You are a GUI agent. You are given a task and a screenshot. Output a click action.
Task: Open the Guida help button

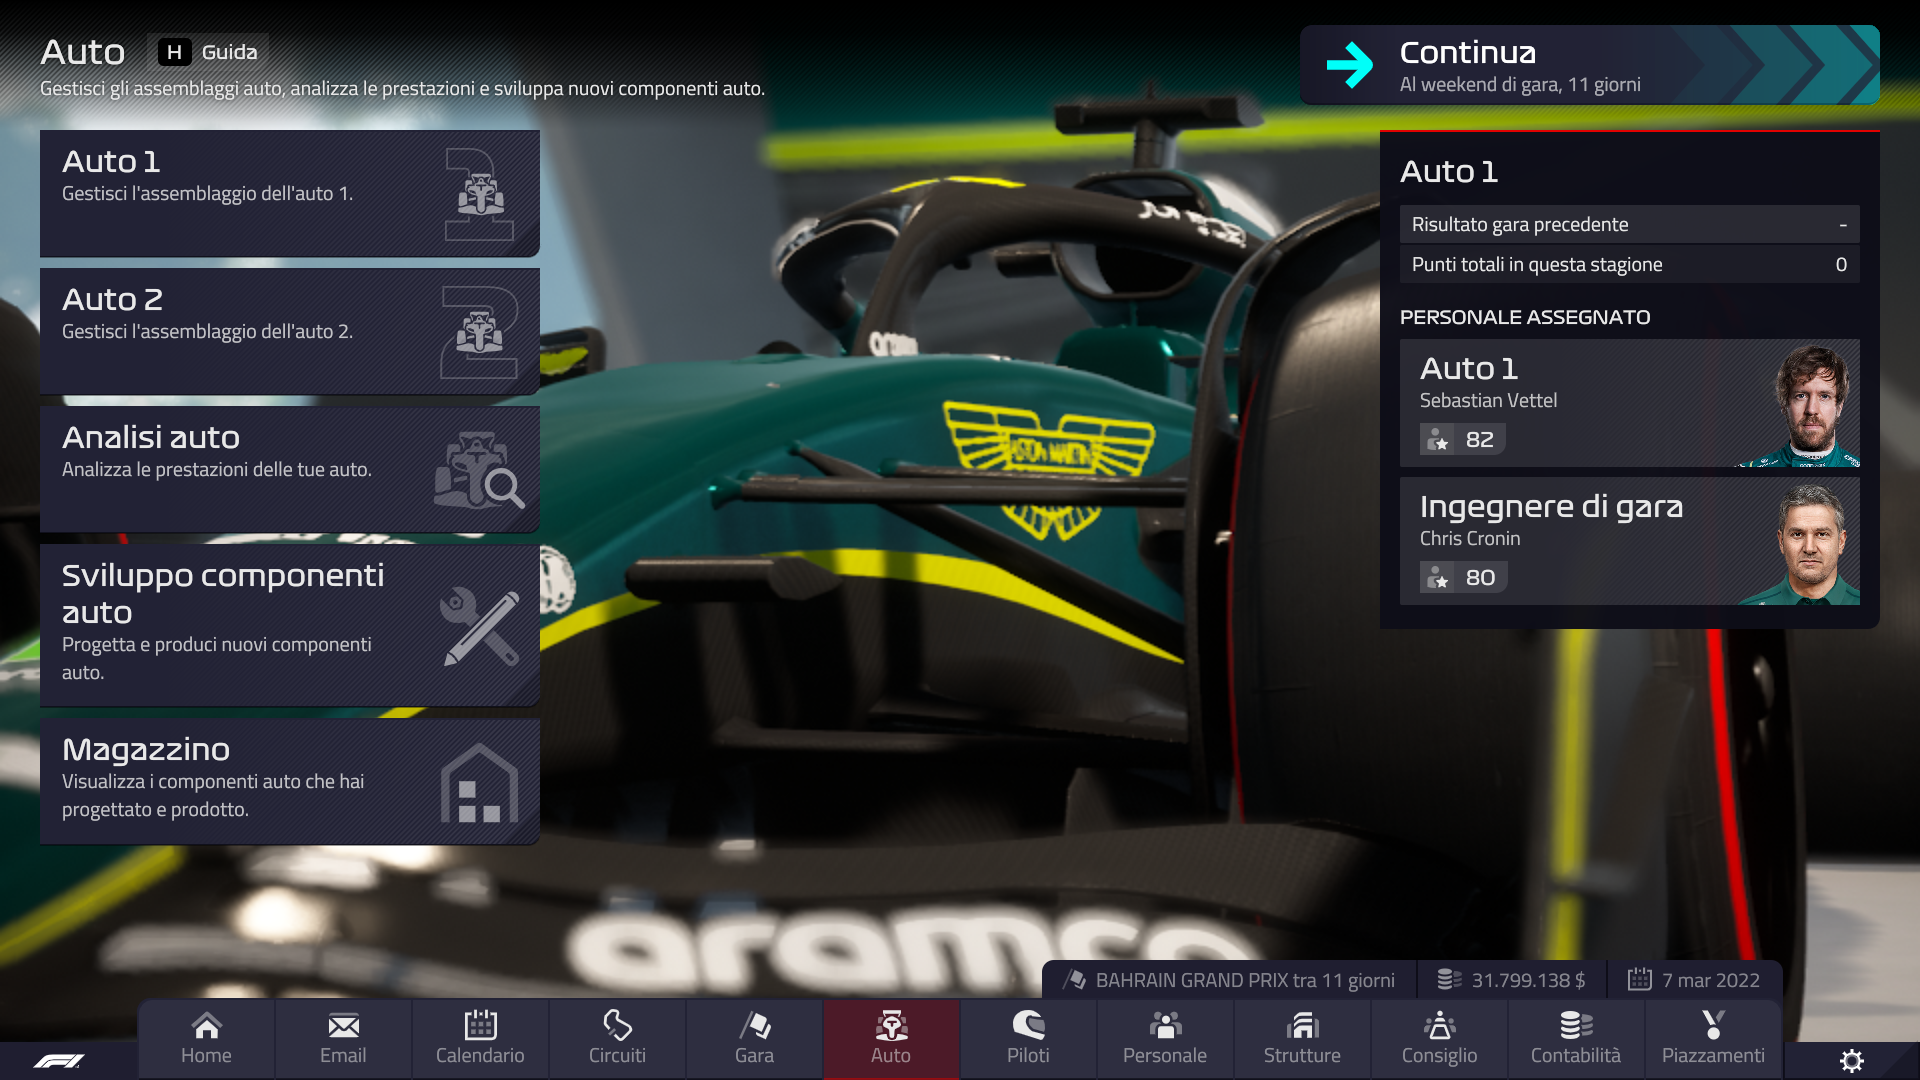[209, 52]
